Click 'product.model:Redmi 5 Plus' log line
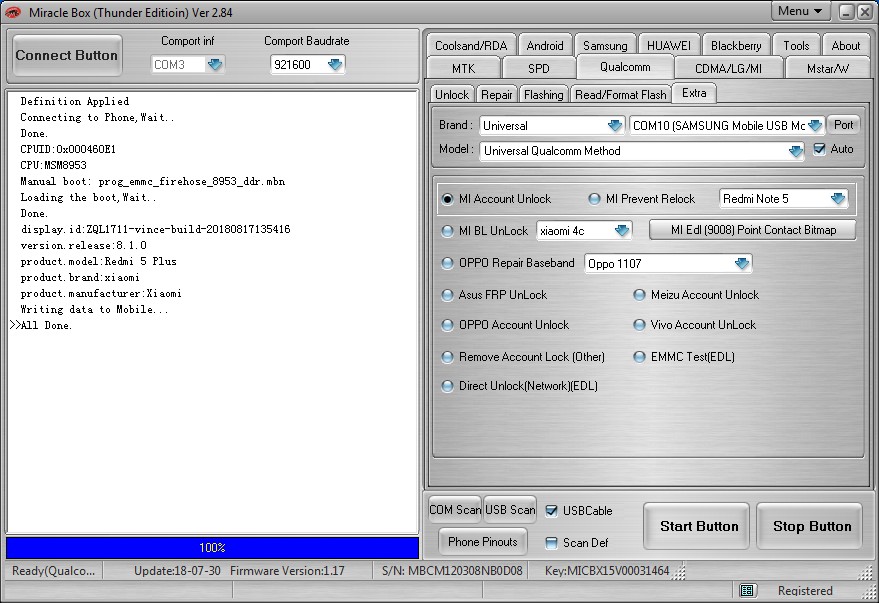Image resolution: width=879 pixels, height=603 pixels. pyautogui.click(x=98, y=261)
